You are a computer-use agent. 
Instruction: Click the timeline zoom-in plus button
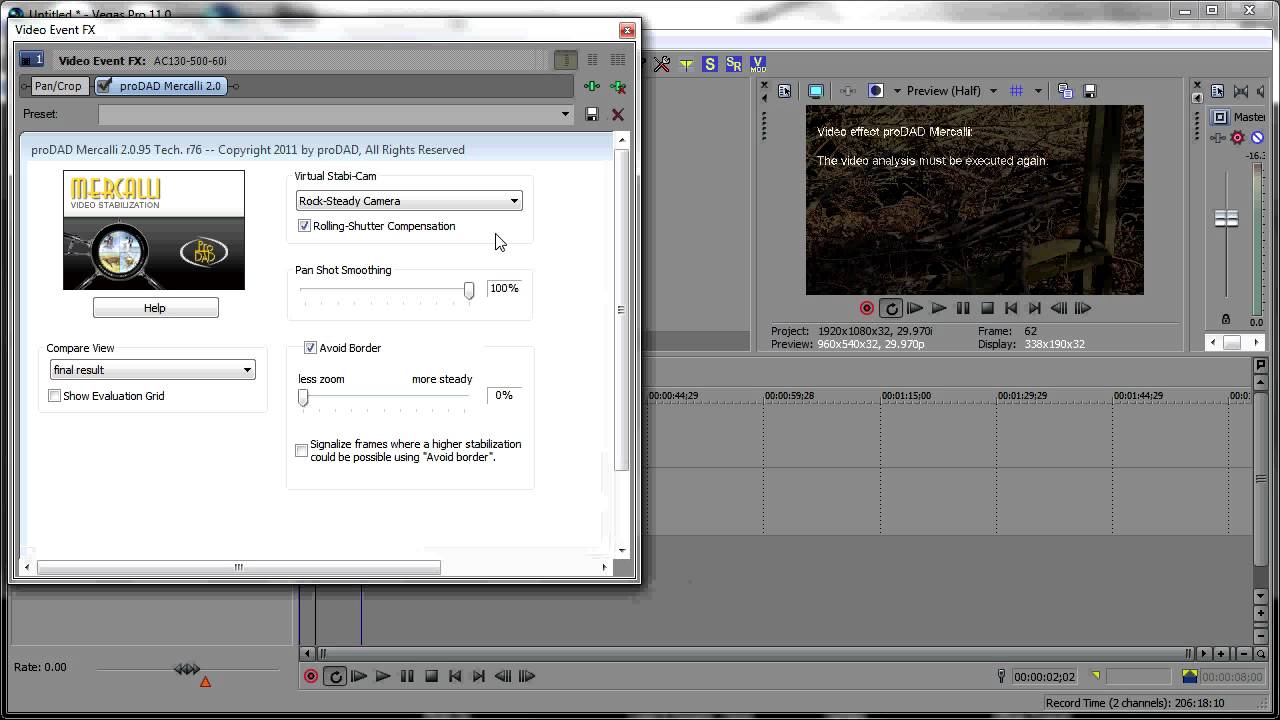[x=1221, y=654]
